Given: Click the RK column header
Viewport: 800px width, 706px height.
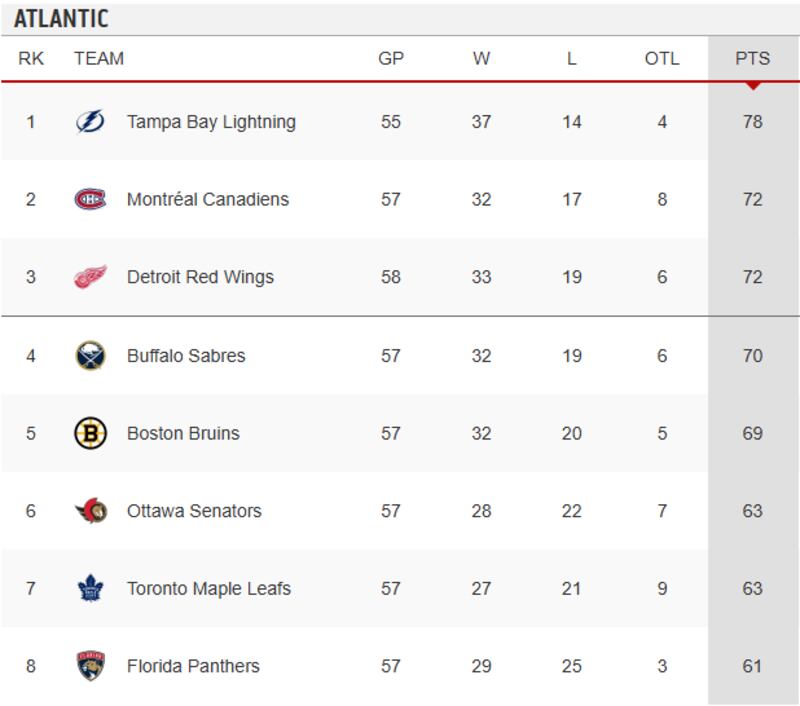Looking at the screenshot, I should 31,58.
